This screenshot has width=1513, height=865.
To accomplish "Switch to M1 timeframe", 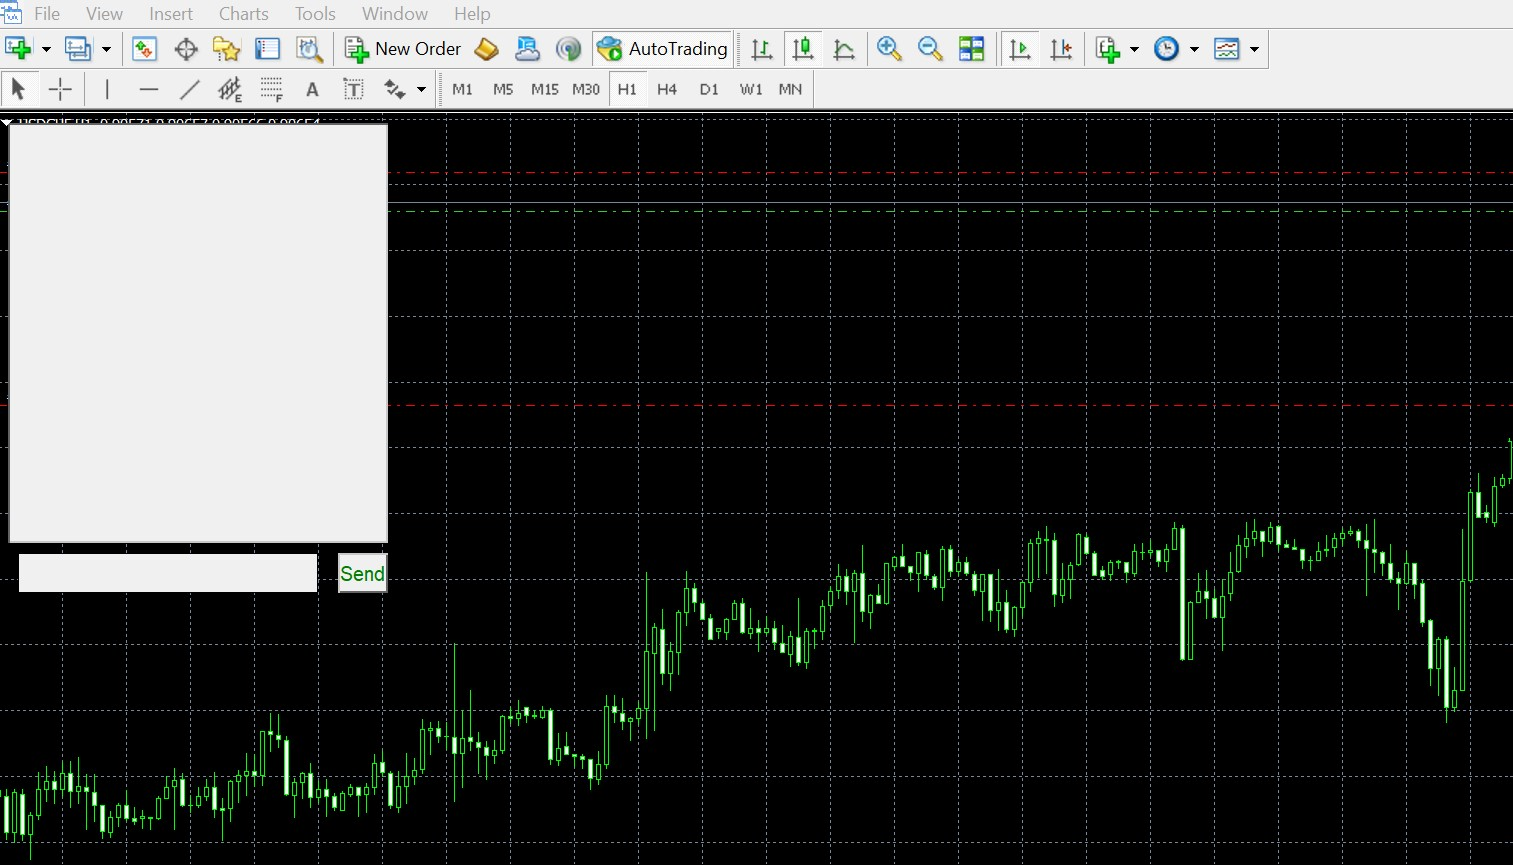I will click(x=462, y=89).
